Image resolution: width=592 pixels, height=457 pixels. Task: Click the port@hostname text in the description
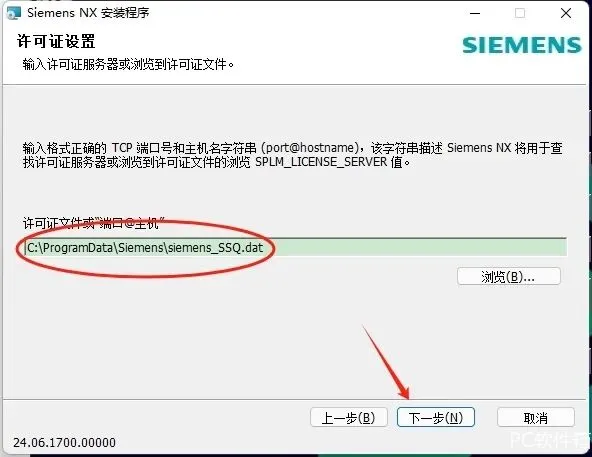point(310,148)
